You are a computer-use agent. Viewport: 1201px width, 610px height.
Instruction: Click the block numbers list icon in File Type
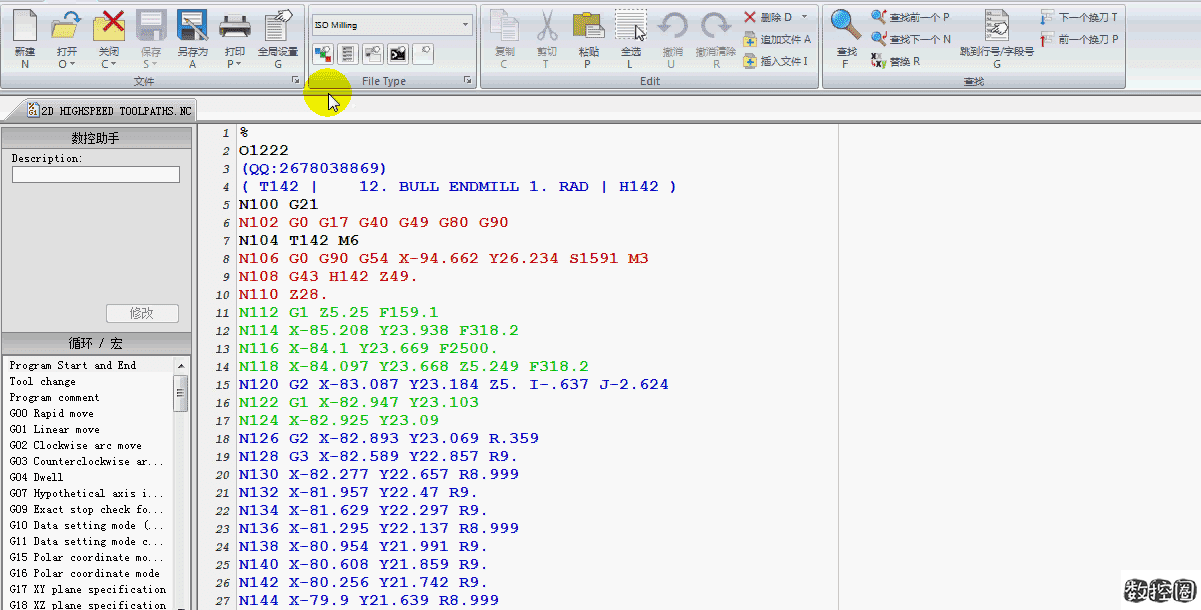click(348, 53)
